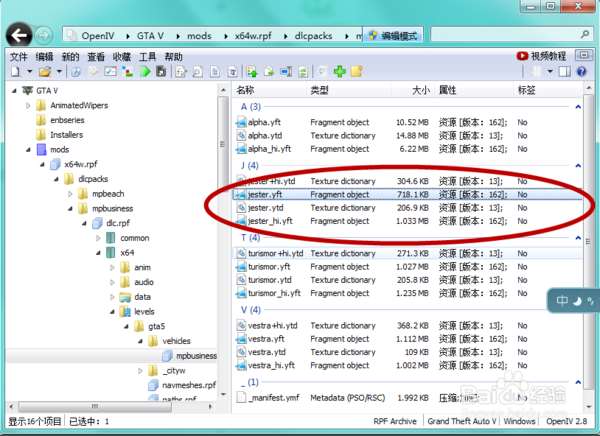This screenshot has width=600, height=436.
Task: Open dropdown arrow beside open-folder icon
Action: [x=59, y=72]
